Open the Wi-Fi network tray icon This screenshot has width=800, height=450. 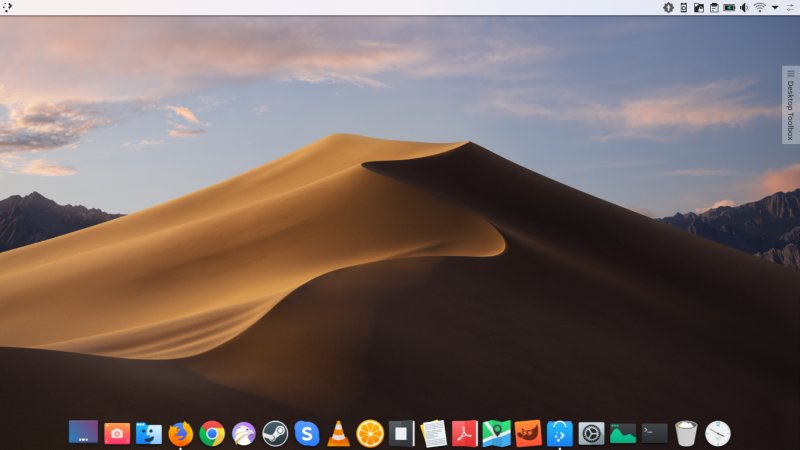point(760,7)
